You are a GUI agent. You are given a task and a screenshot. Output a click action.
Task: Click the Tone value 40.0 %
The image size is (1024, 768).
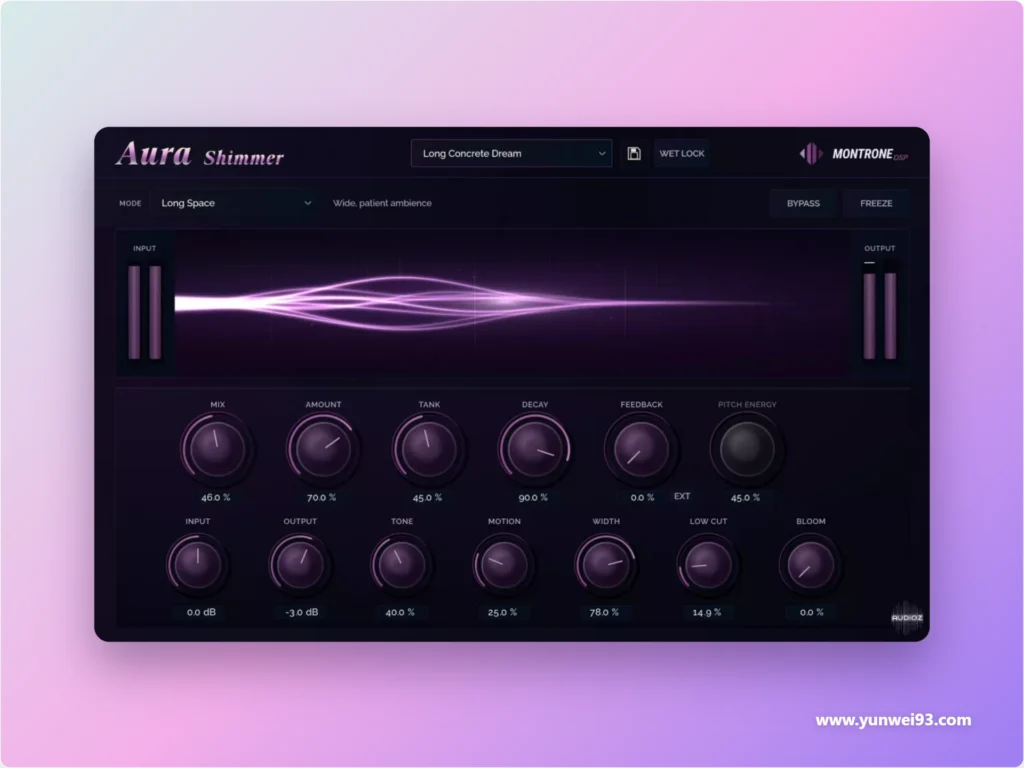[400, 612]
